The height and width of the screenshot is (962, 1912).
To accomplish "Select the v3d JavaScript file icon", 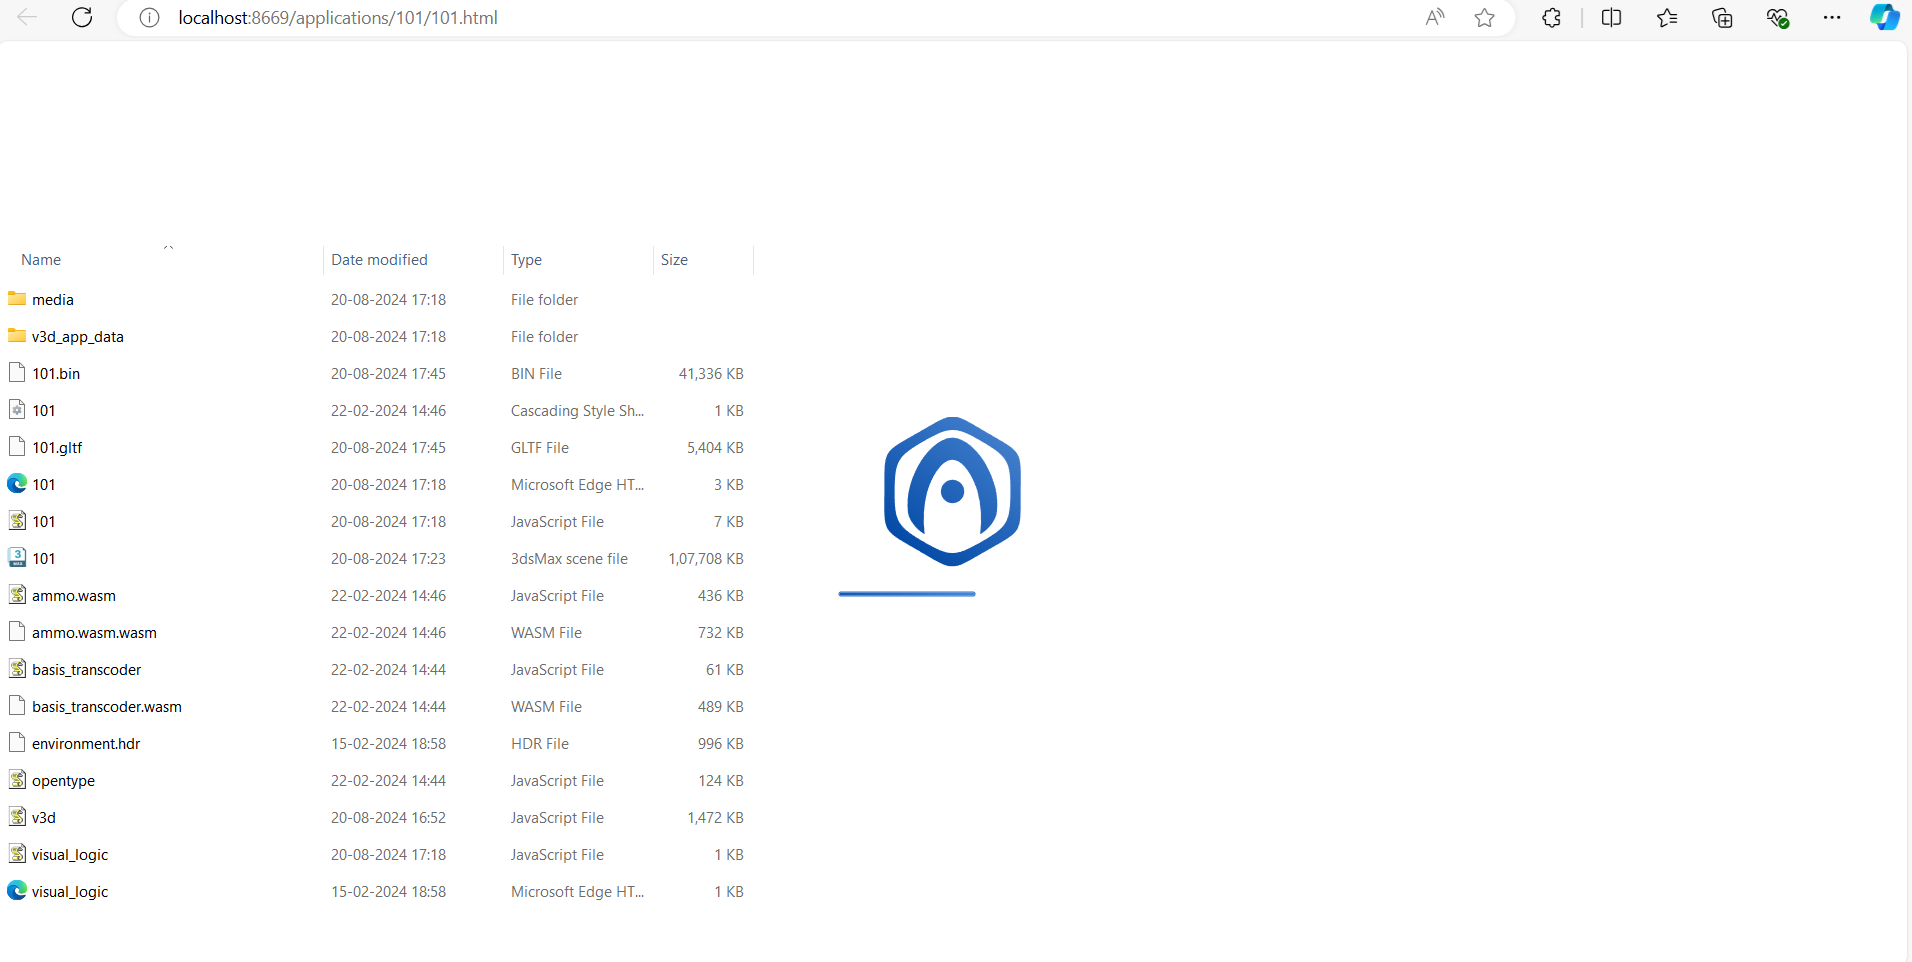I will (17, 817).
